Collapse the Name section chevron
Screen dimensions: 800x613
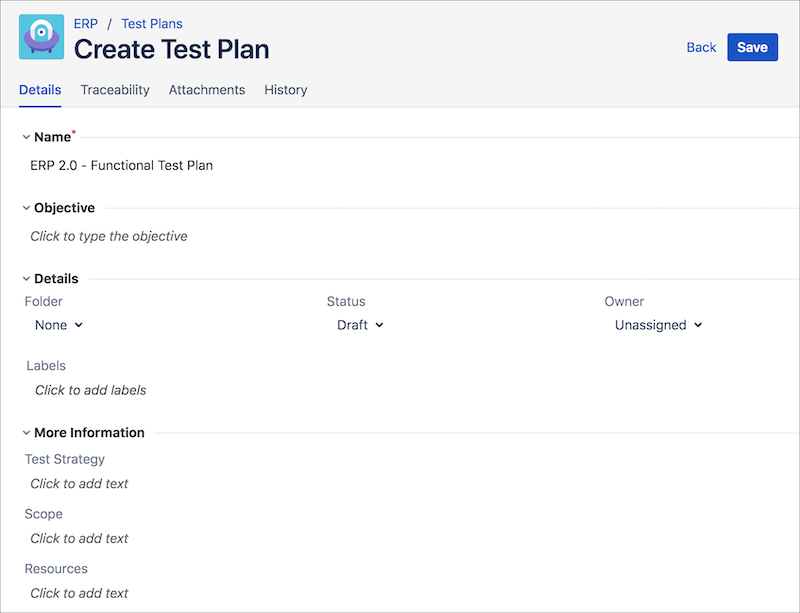[x=26, y=137]
